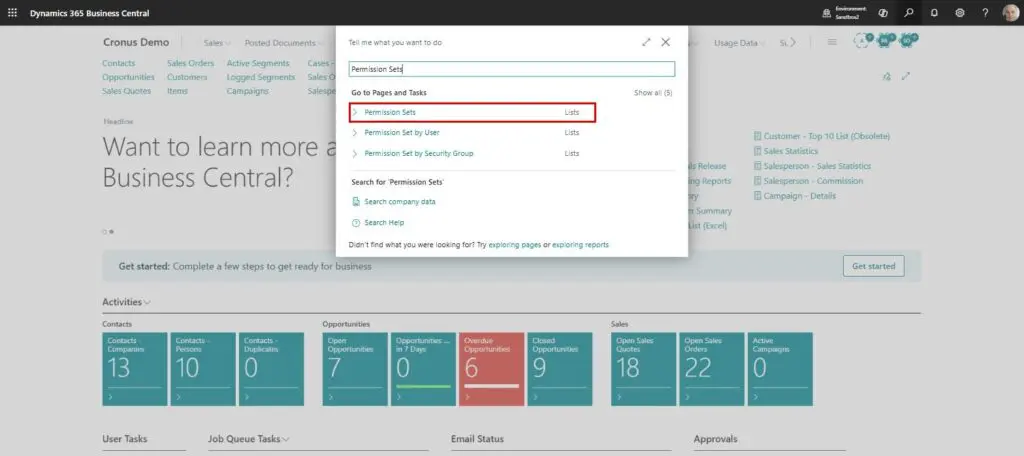Open the Closed Opportunities tile showing 9
Viewport: 1024px width, 456px height.
[x=560, y=369]
